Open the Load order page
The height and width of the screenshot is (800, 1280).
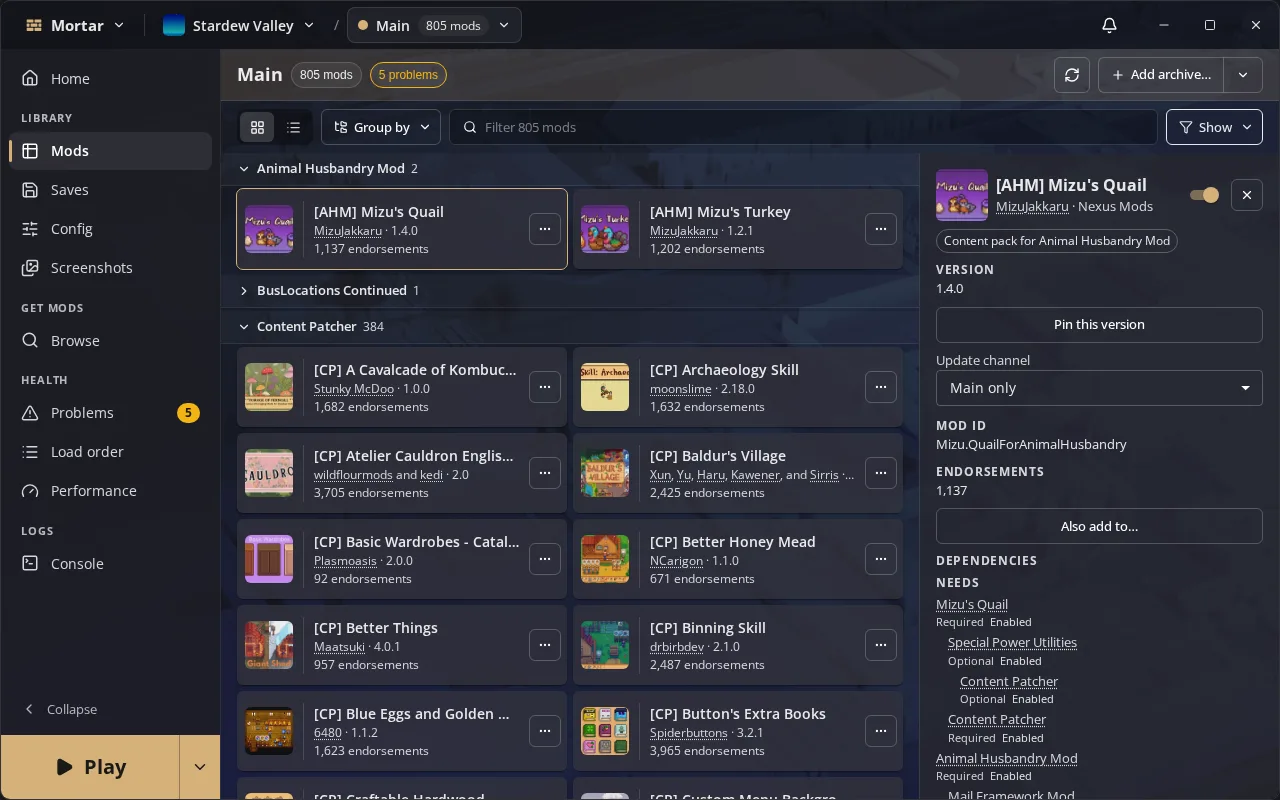pos(110,452)
